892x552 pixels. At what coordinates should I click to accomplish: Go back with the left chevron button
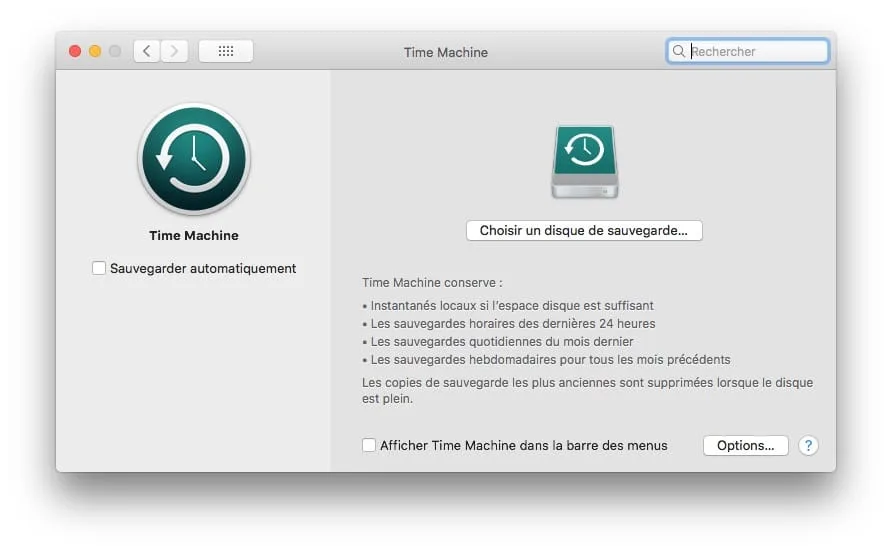point(147,51)
